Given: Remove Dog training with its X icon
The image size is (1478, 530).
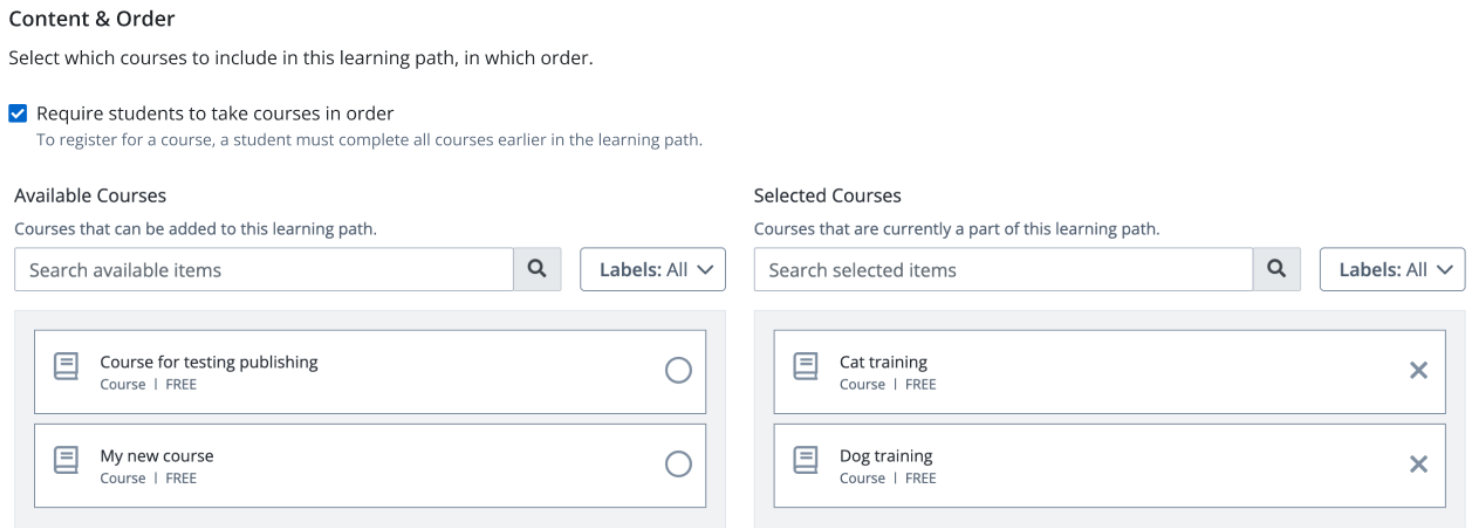Looking at the screenshot, I should tap(1418, 464).
